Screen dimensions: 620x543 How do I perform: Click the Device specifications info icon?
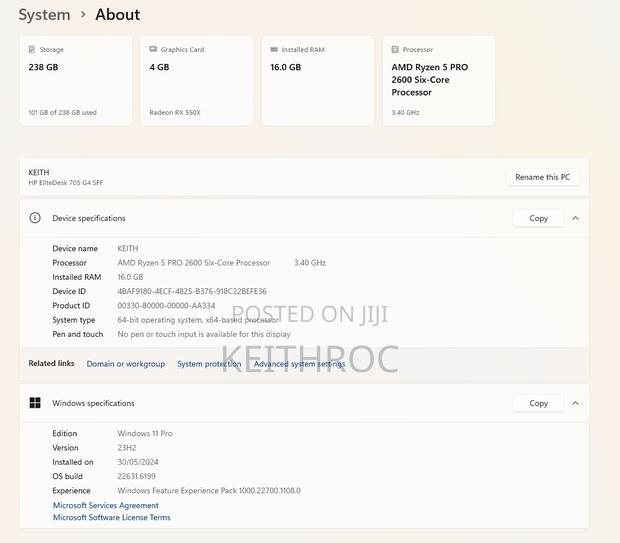click(x=35, y=218)
